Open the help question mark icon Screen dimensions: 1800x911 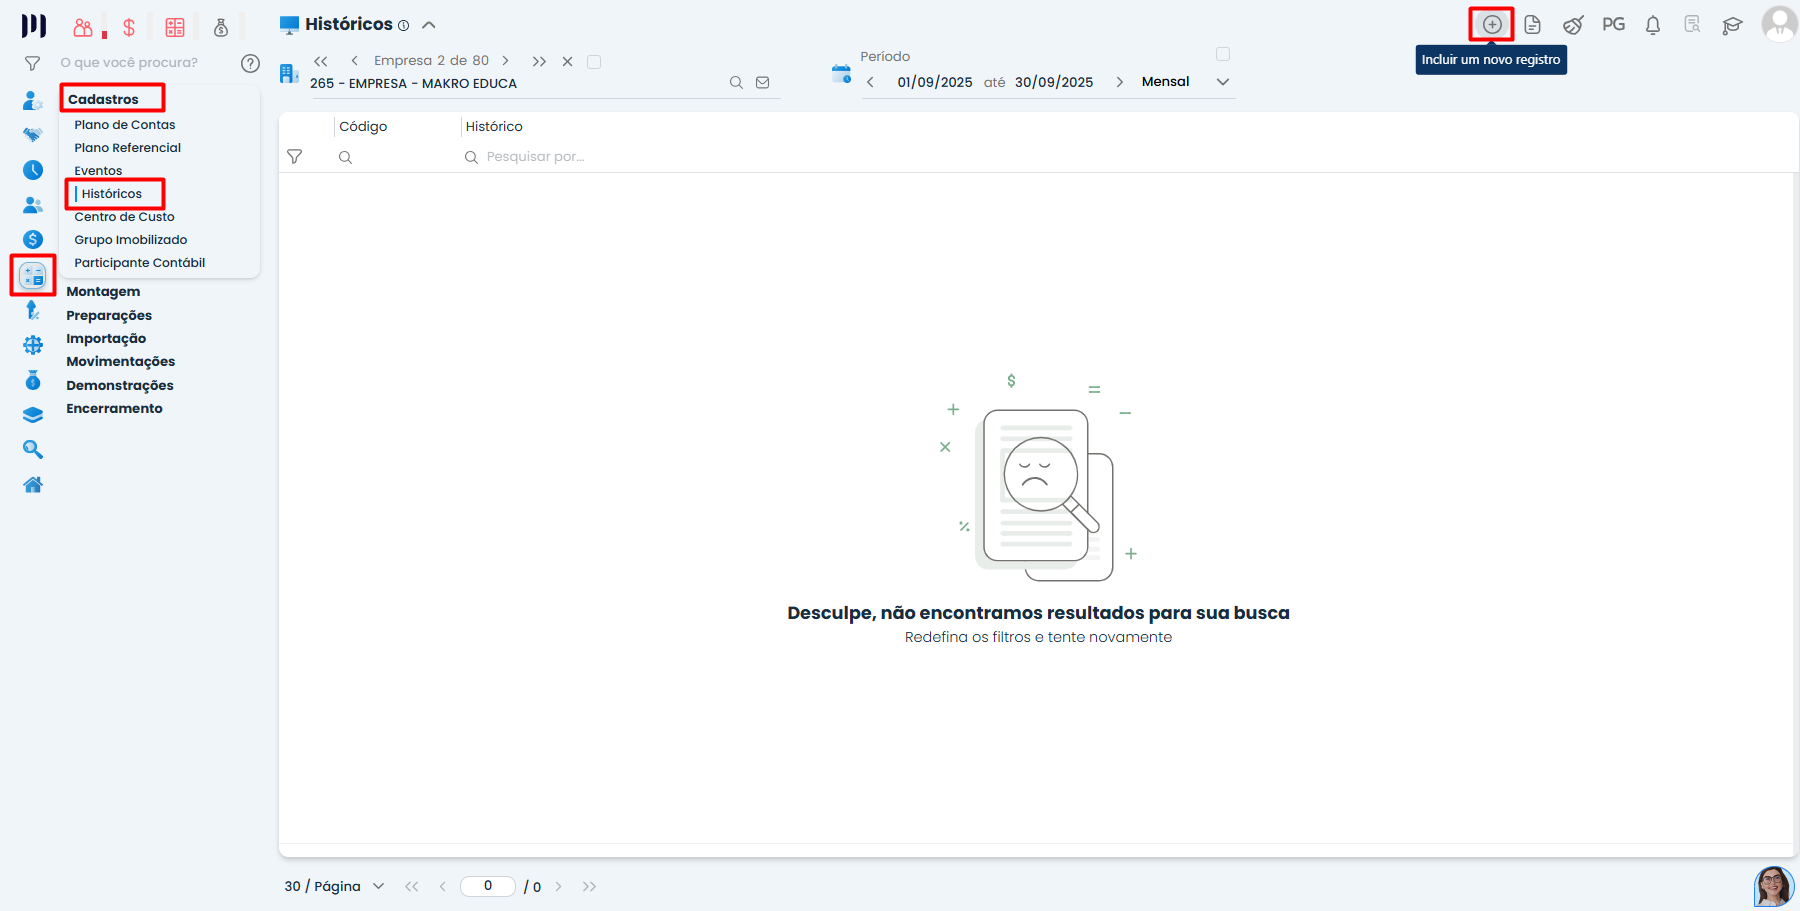250,63
